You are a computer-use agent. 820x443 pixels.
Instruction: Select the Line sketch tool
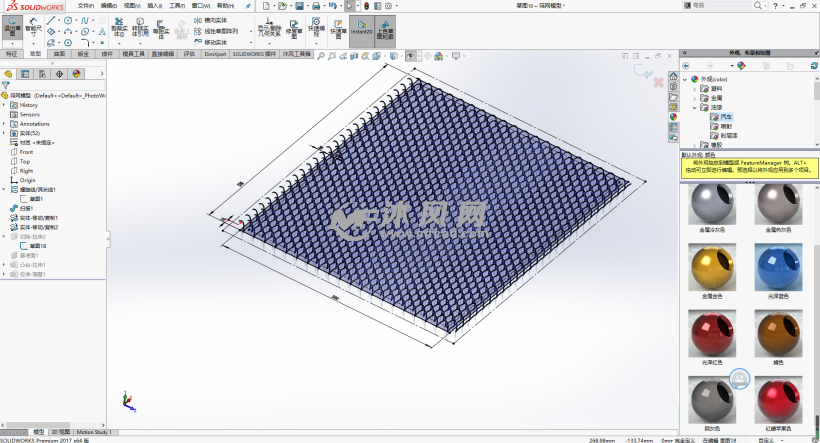point(51,20)
